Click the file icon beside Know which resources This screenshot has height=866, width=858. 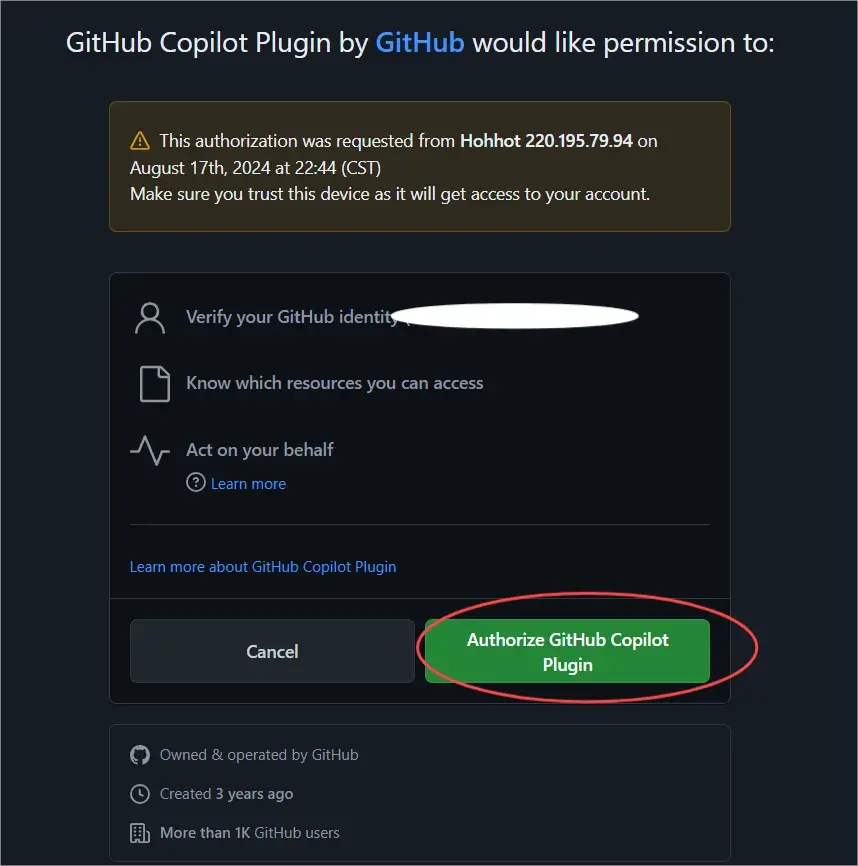[154, 384]
